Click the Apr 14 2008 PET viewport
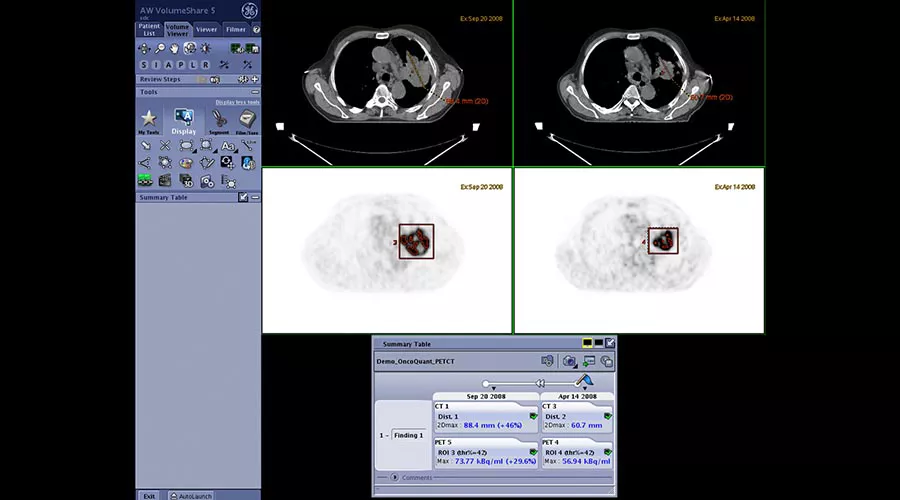 (639, 250)
